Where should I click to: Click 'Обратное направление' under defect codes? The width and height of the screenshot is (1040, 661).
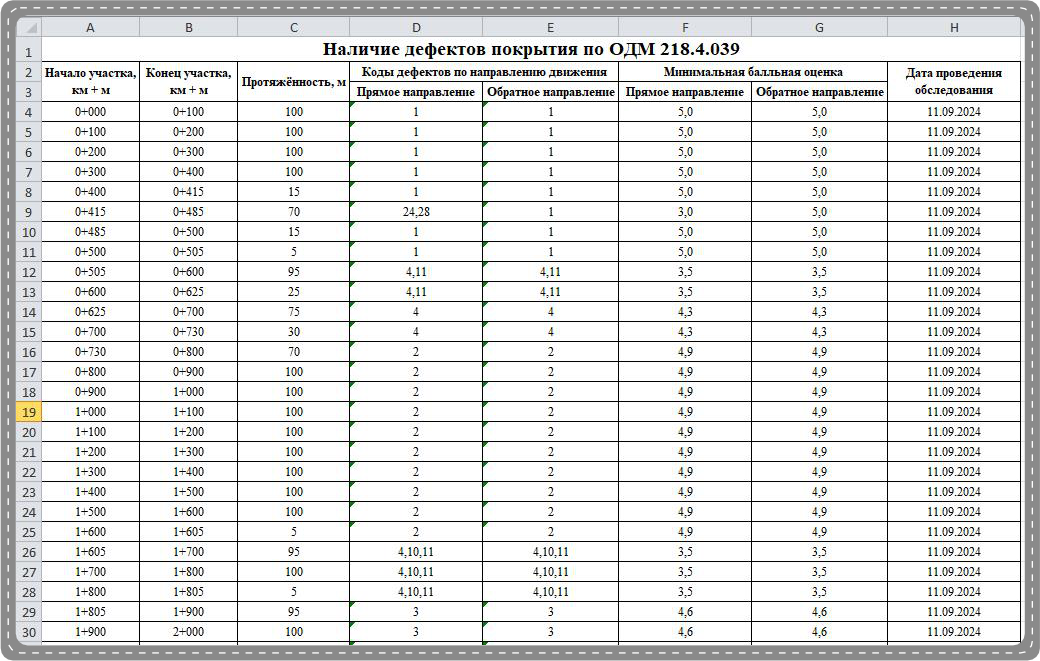pos(551,91)
